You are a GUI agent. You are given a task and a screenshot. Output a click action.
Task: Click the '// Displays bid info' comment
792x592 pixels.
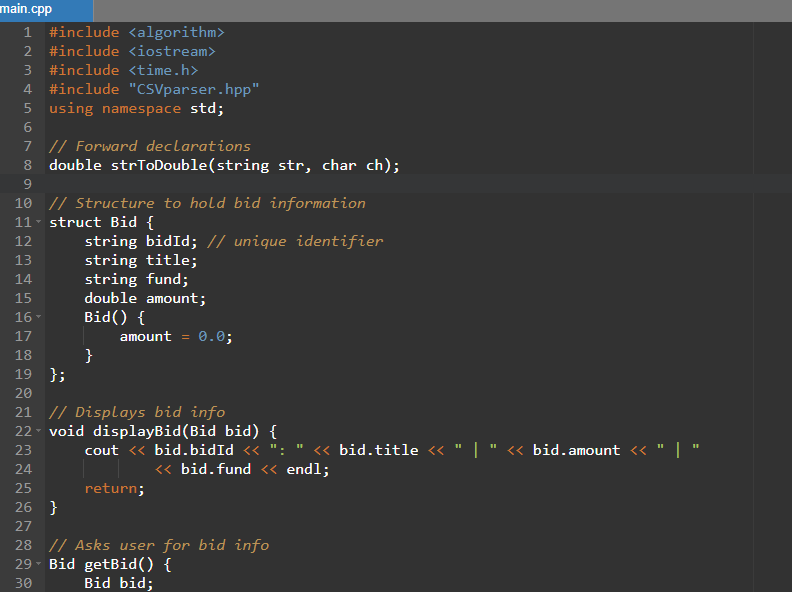pos(137,412)
